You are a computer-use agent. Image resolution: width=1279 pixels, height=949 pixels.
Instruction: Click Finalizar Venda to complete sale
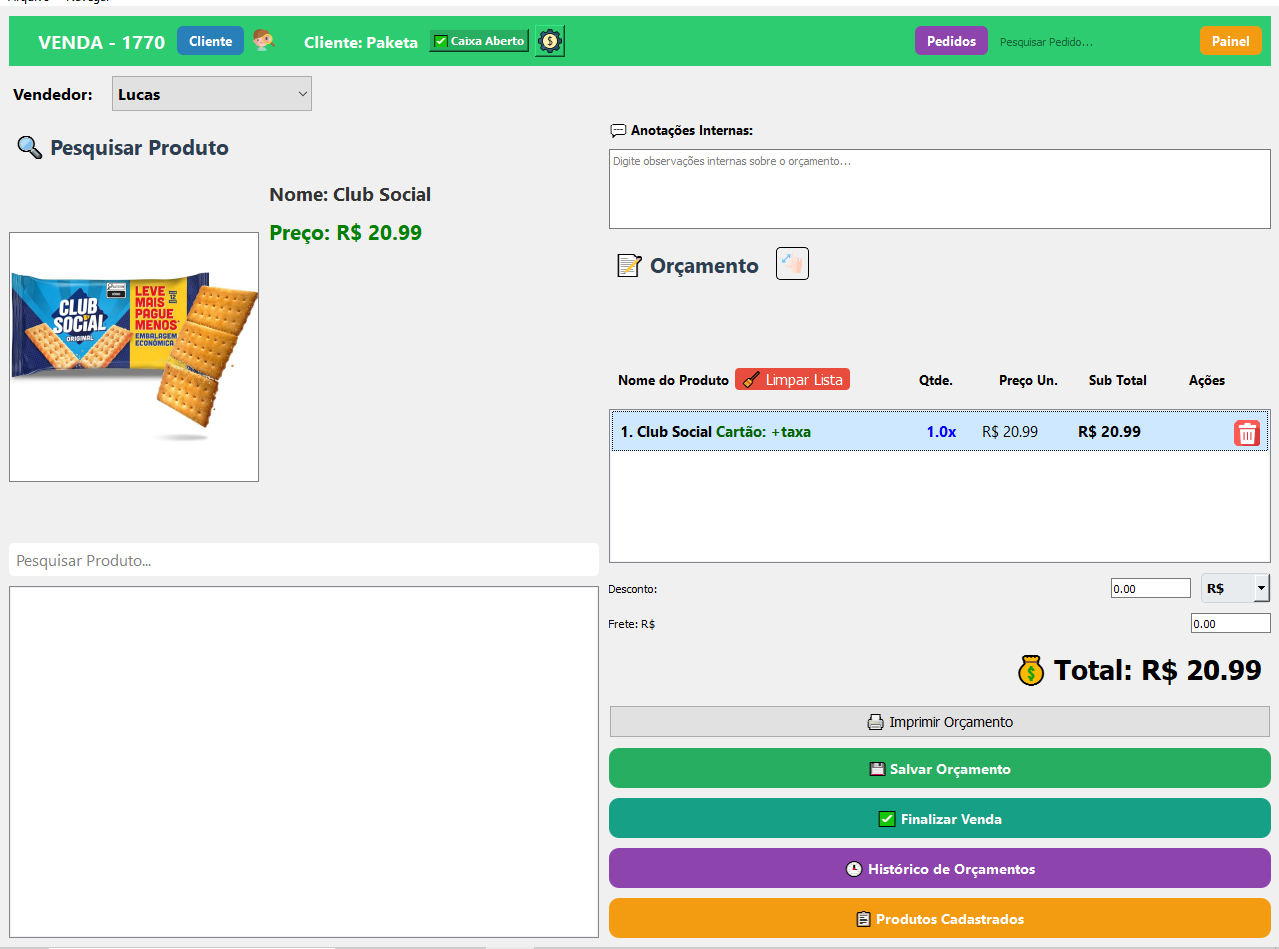939,818
